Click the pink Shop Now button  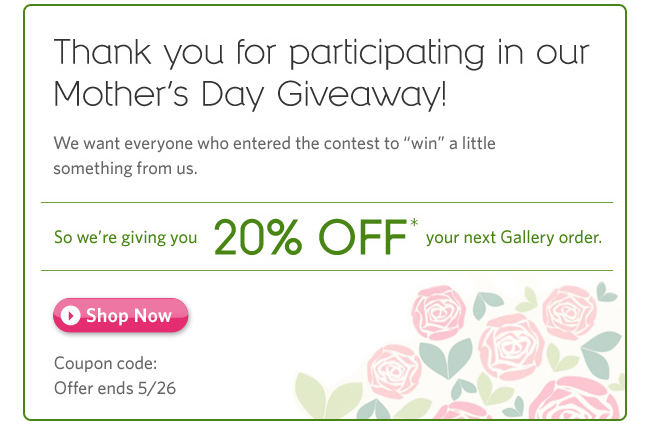[x=120, y=316]
